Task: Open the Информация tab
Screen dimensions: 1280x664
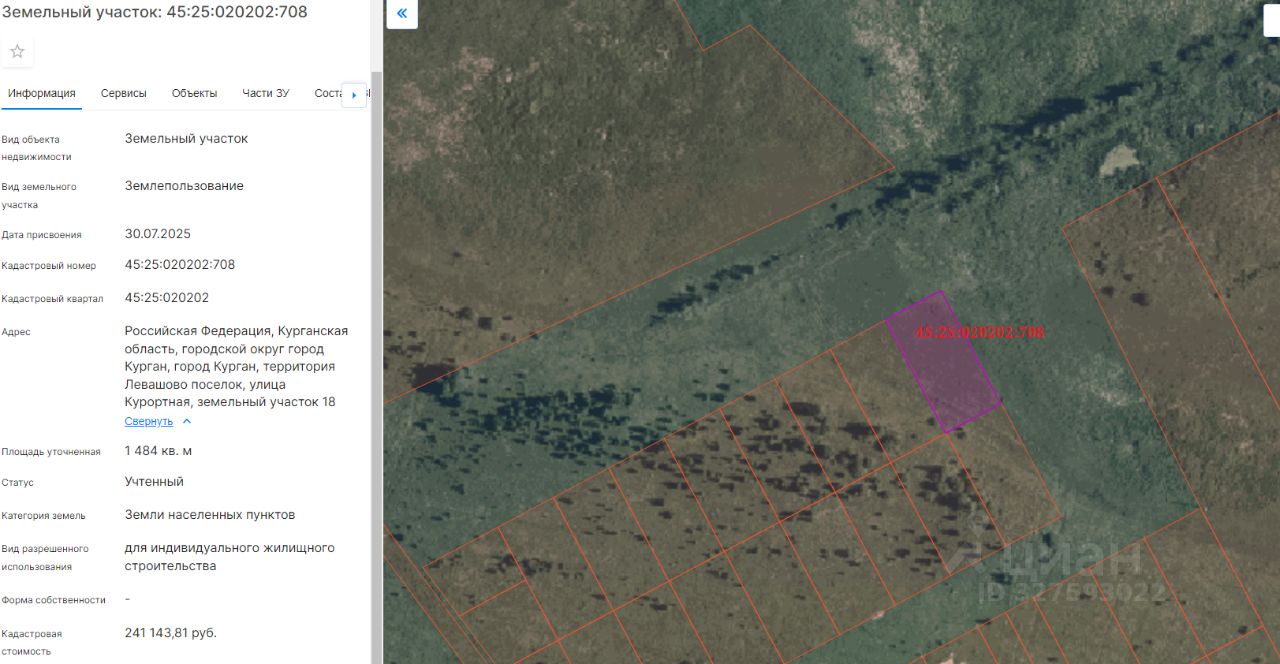Action: click(x=42, y=93)
